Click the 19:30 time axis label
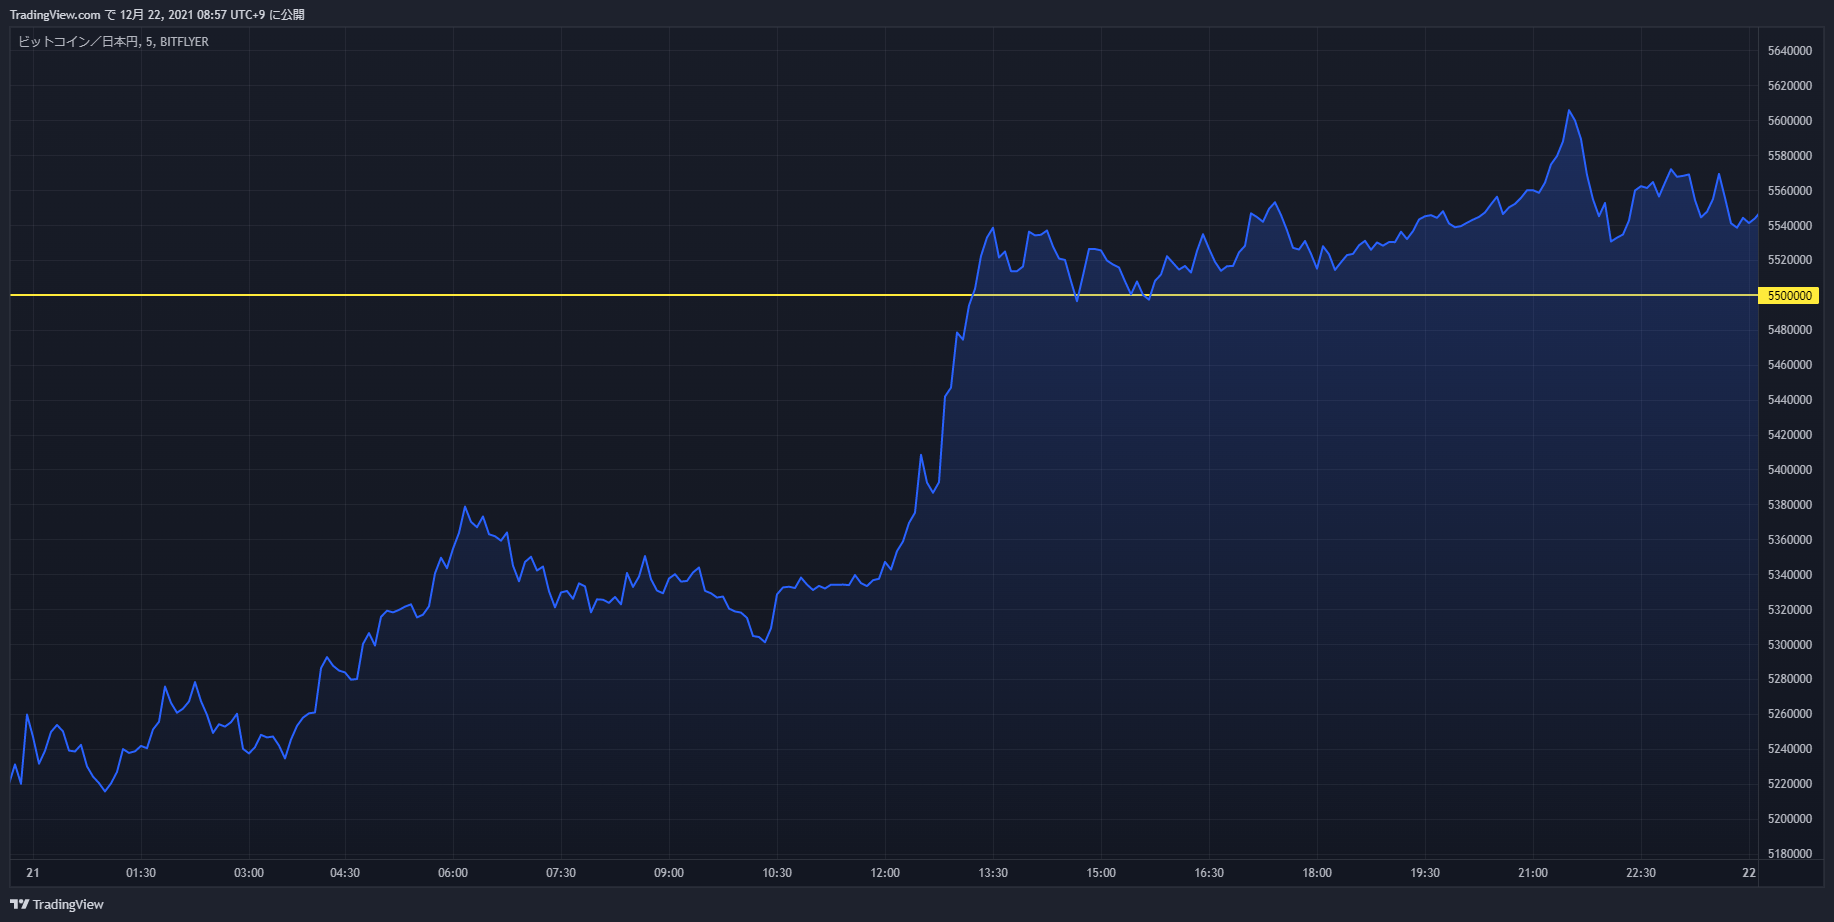This screenshot has height=922, width=1834. 1425,873
